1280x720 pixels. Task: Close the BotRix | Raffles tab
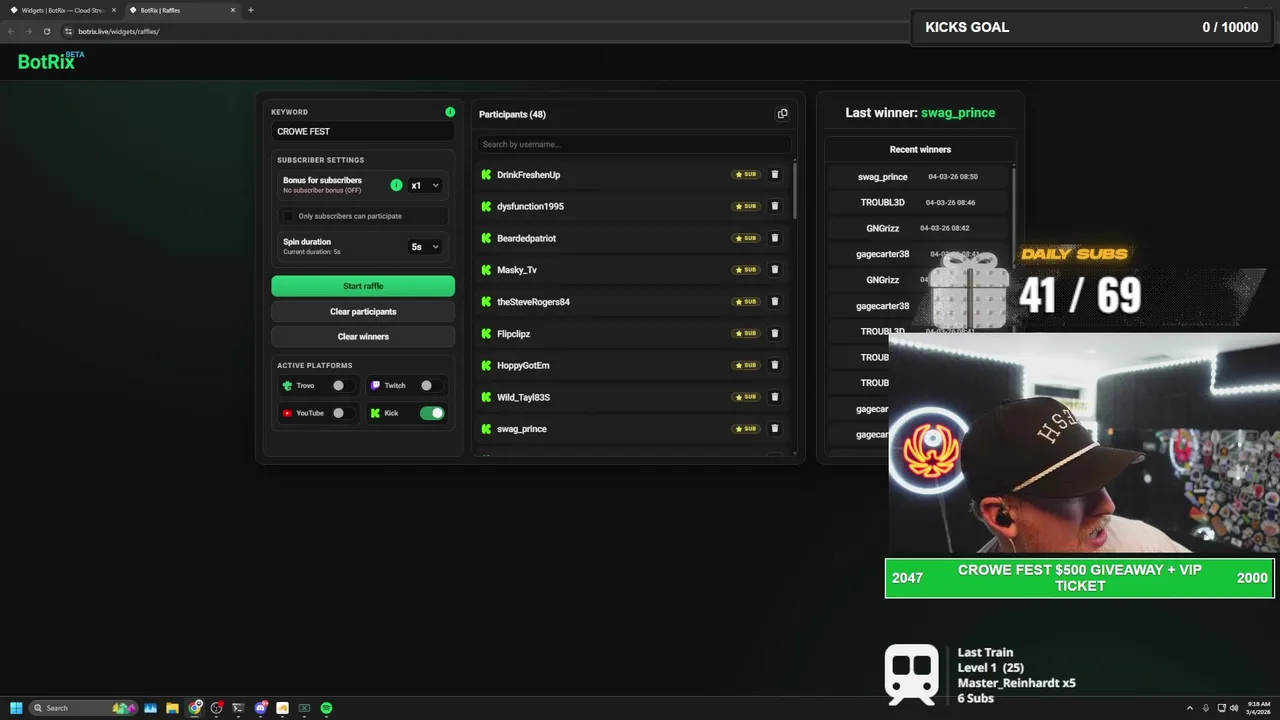coord(233,10)
